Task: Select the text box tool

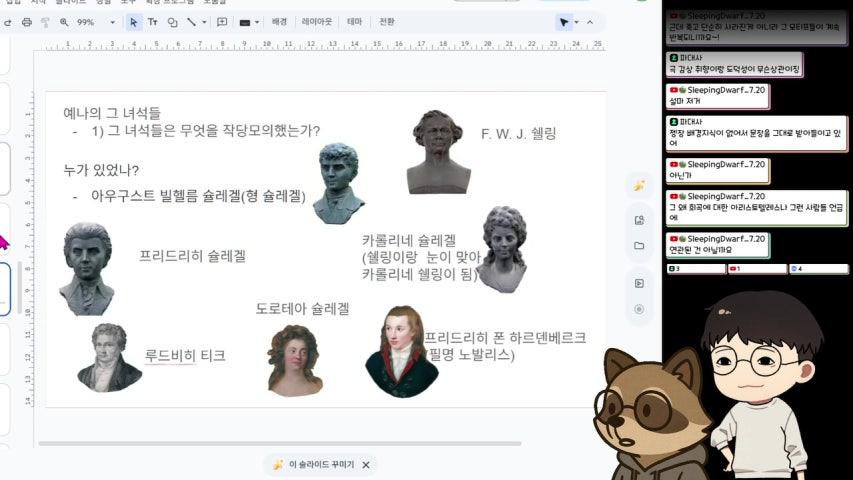Action: [153, 22]
